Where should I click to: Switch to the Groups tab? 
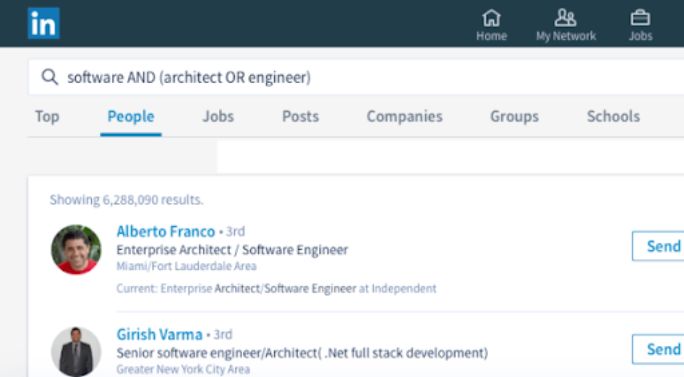514,117
